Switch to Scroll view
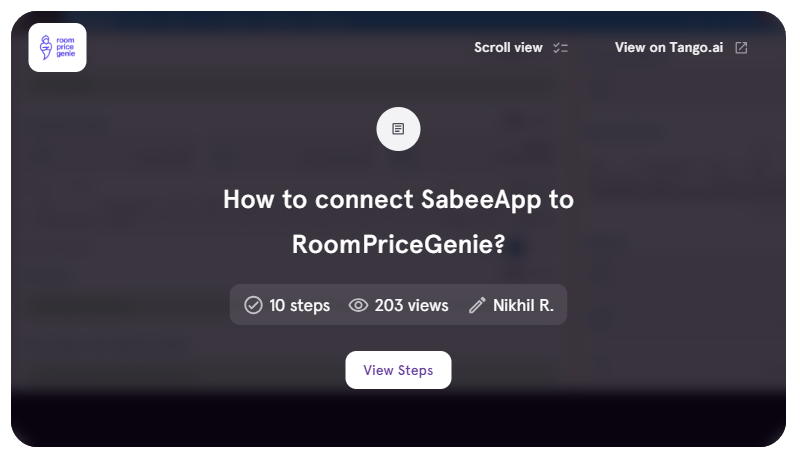Screen dimensions: 800x459 click(508, 48)
